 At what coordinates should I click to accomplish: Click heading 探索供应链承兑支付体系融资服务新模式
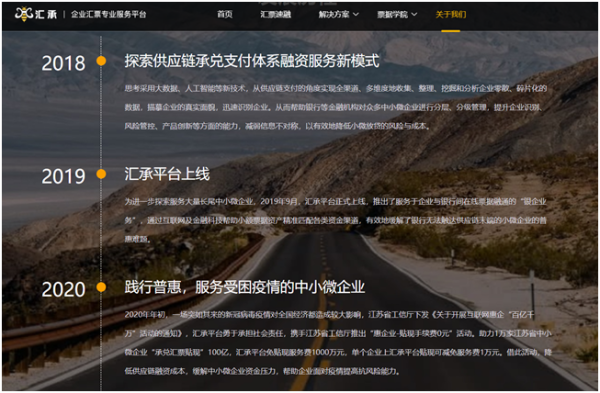click(x=252, y=61)
